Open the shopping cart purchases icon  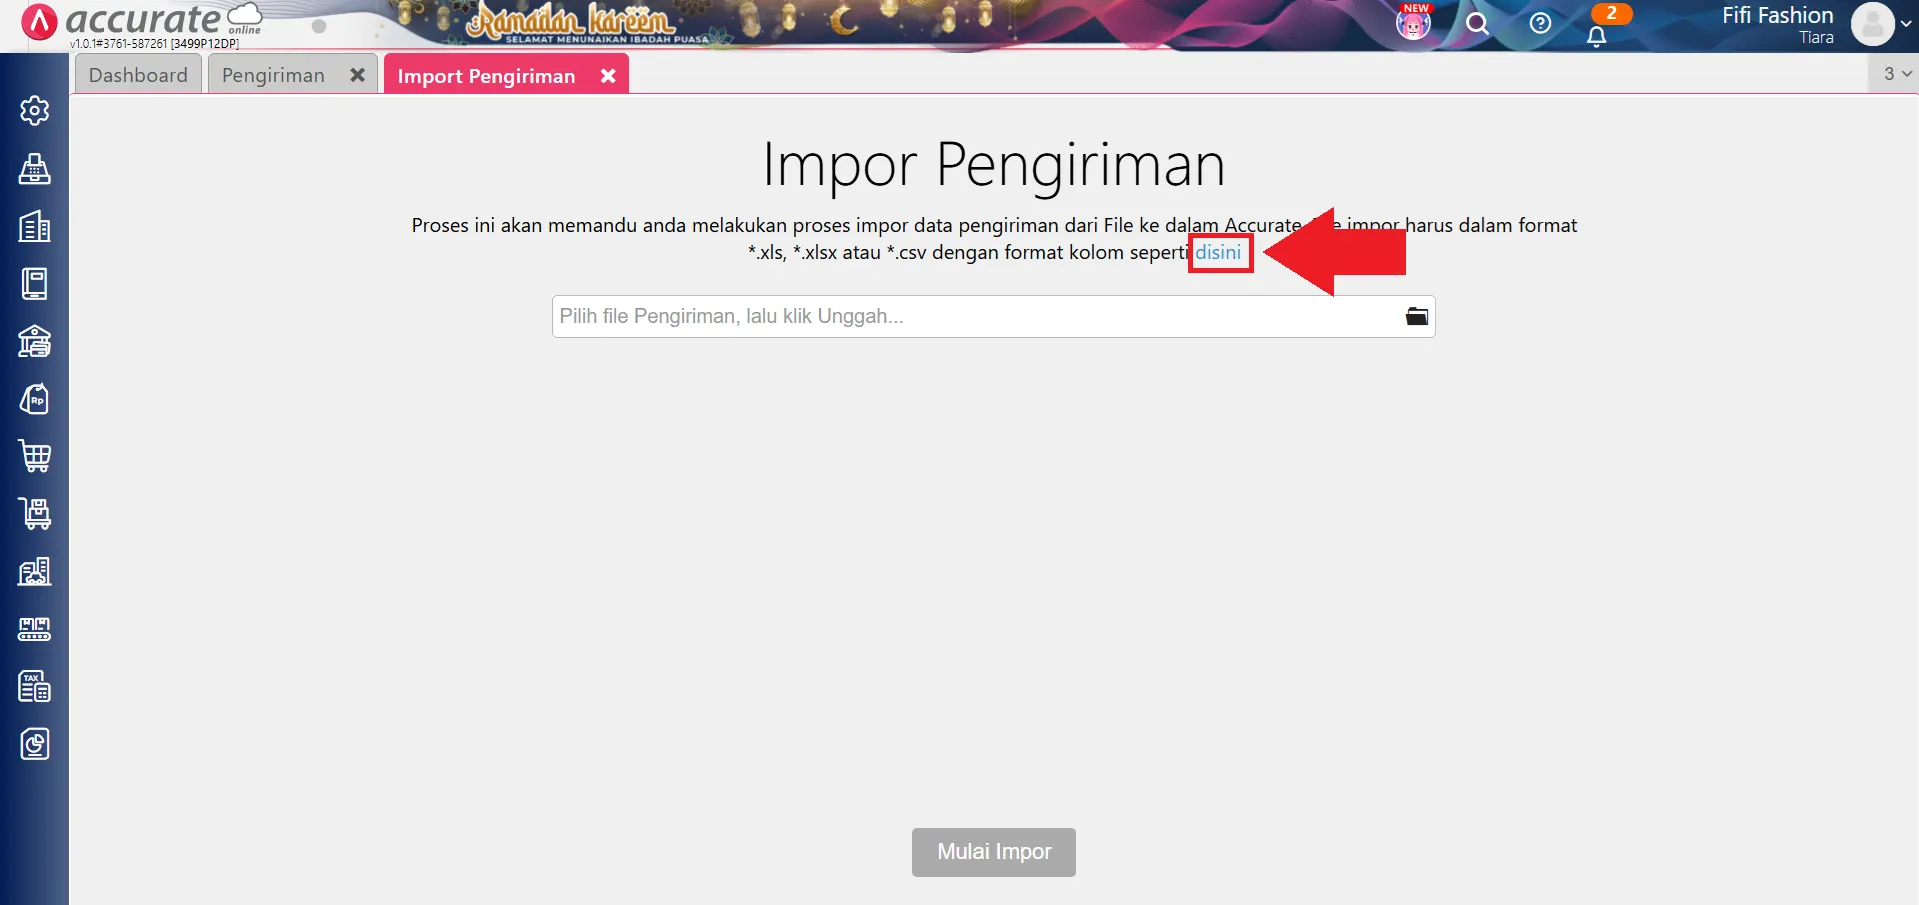point(35,456)
